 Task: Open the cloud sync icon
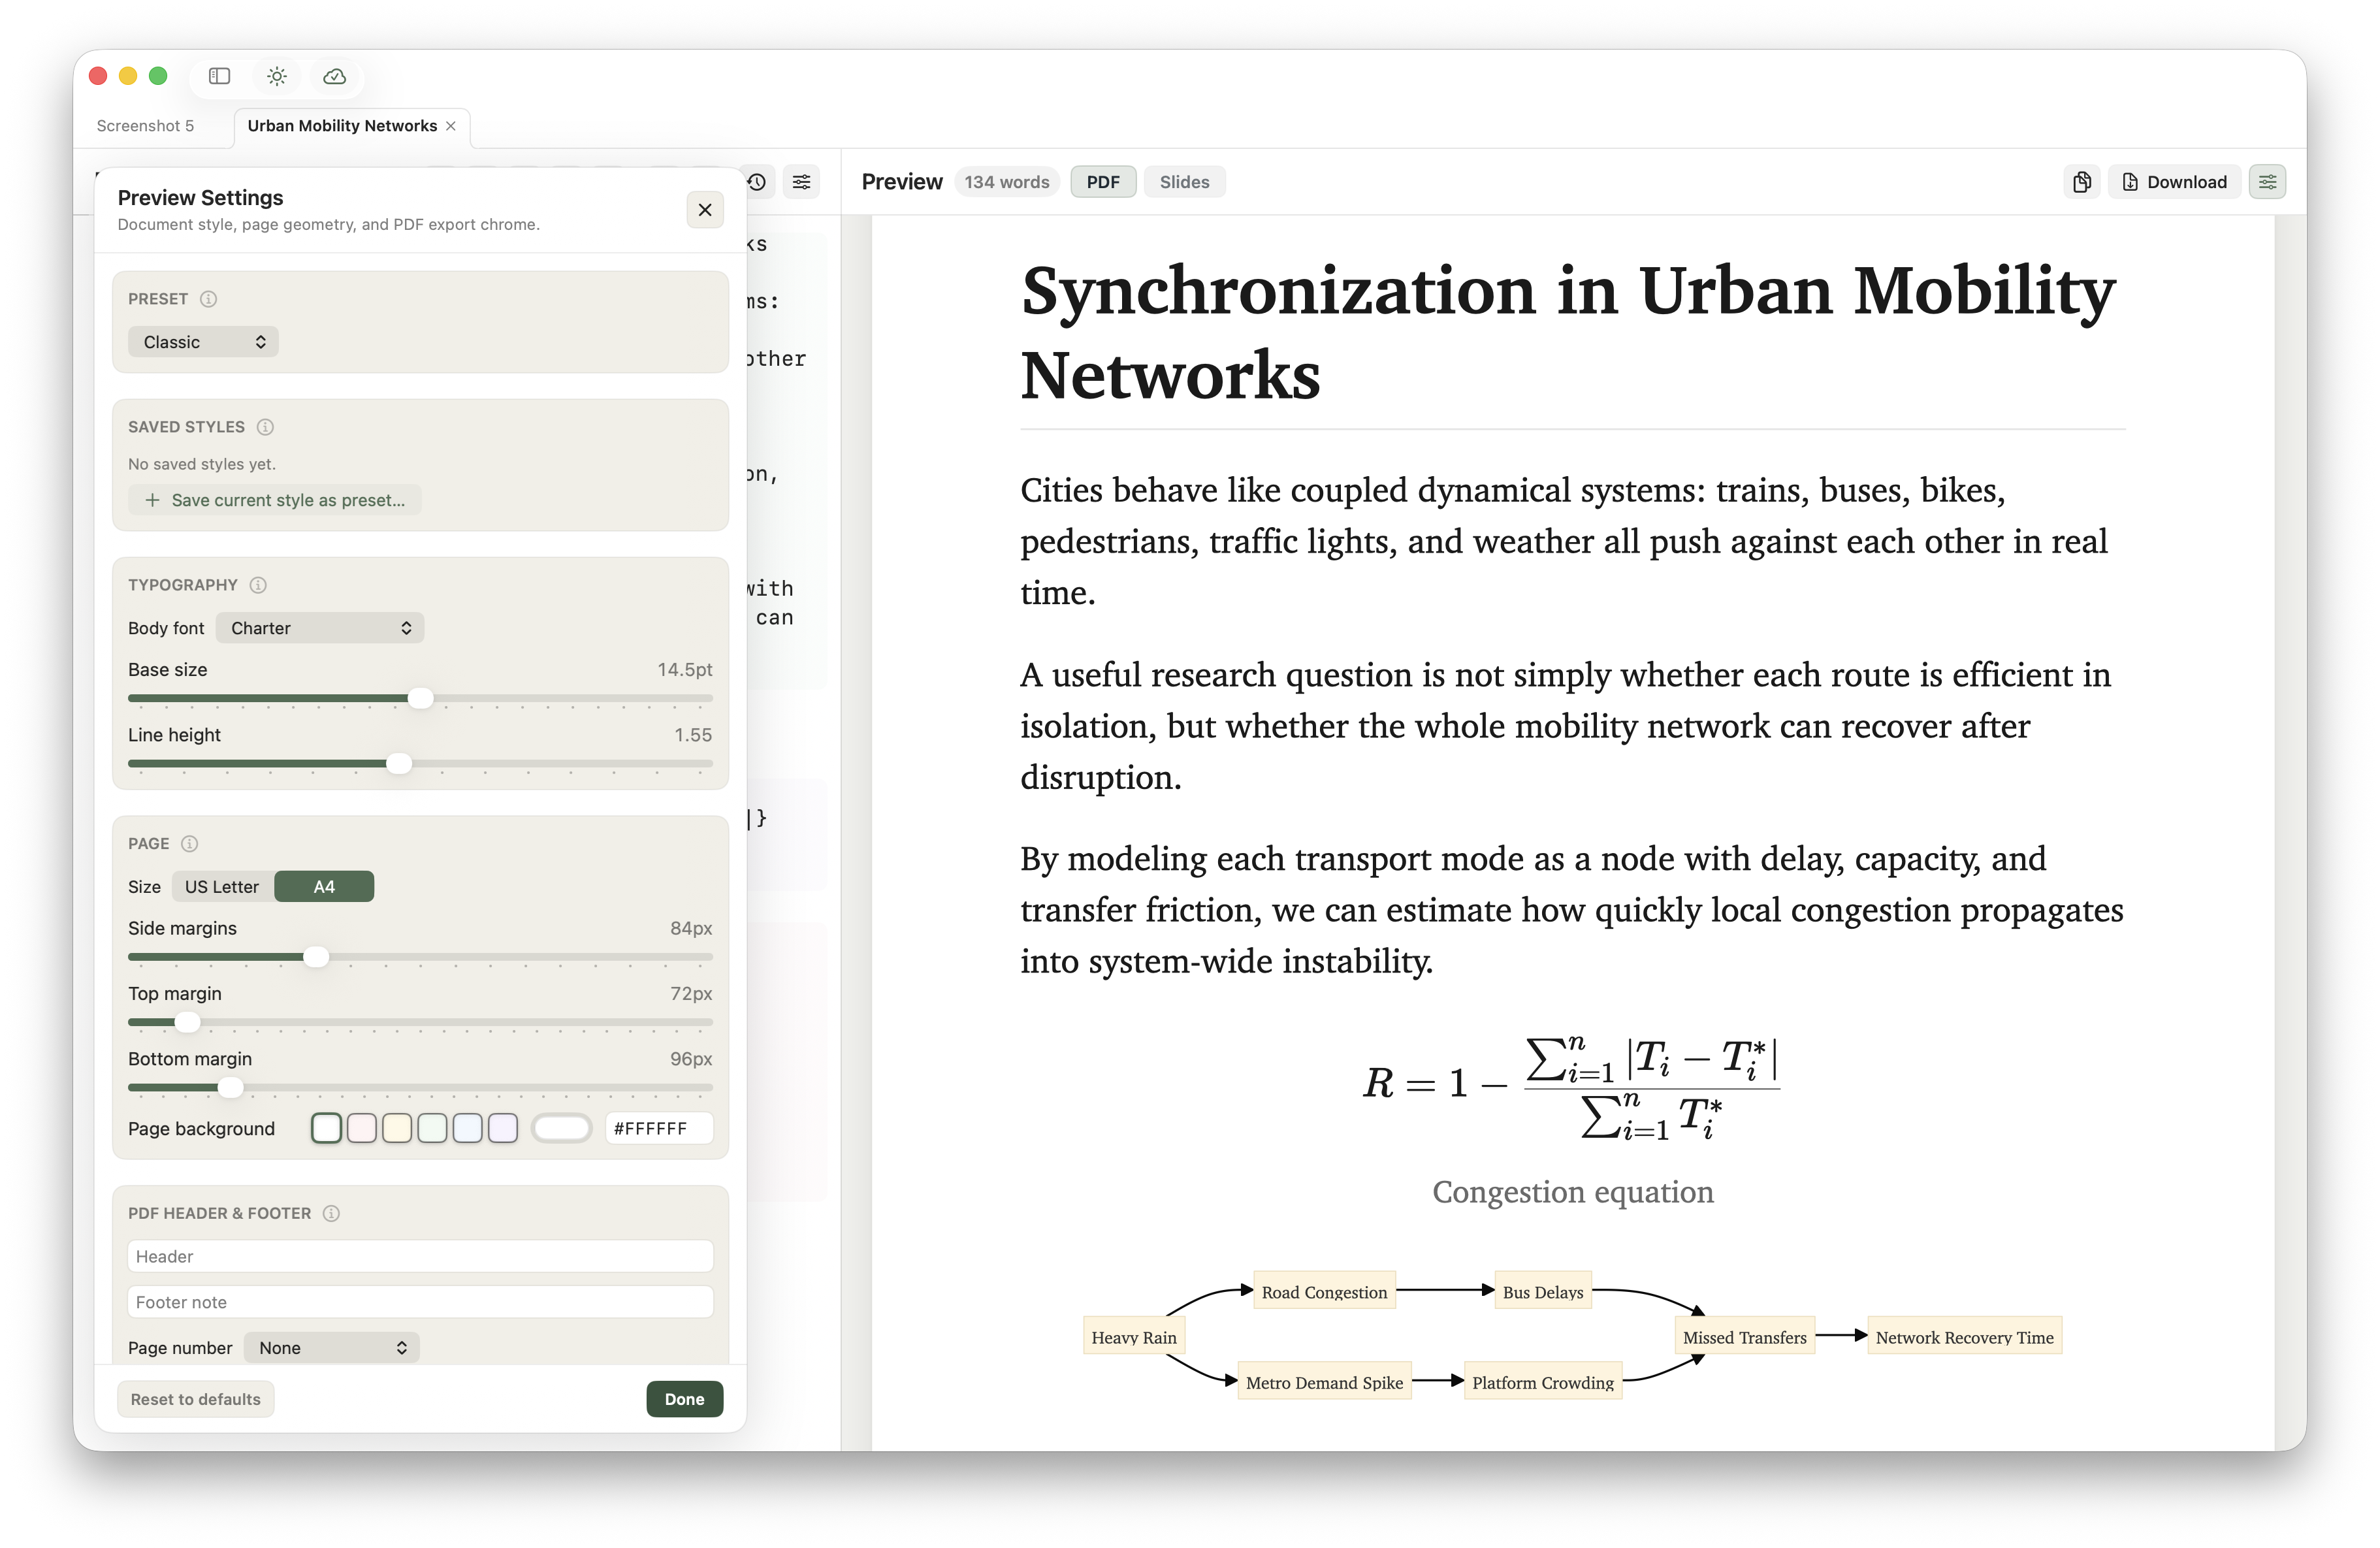coord(334,76)
